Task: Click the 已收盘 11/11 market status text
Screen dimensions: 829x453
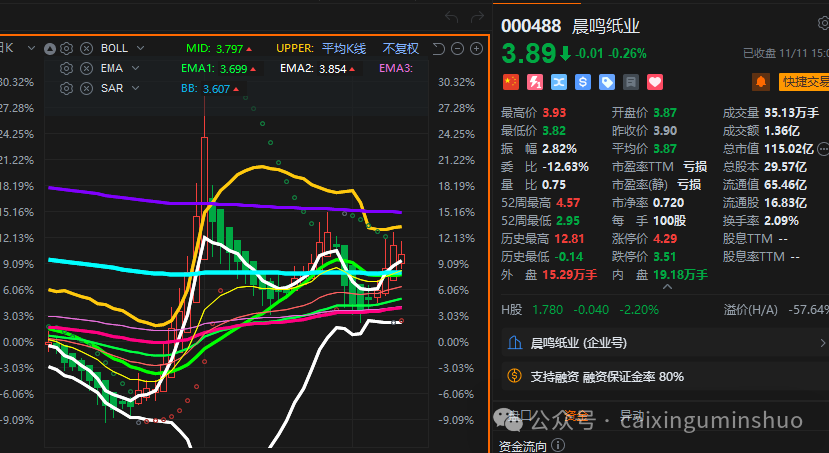Action: (786, 53)
